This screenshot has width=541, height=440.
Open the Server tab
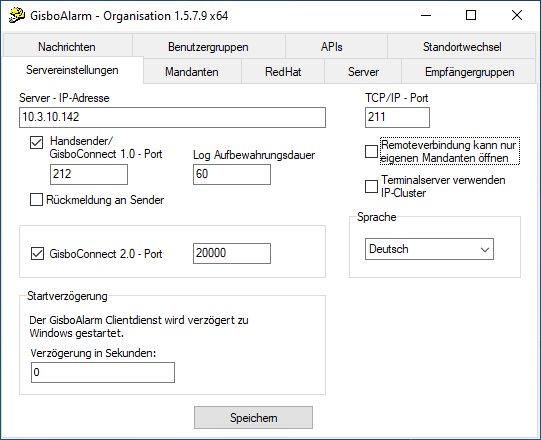(363, 71)
